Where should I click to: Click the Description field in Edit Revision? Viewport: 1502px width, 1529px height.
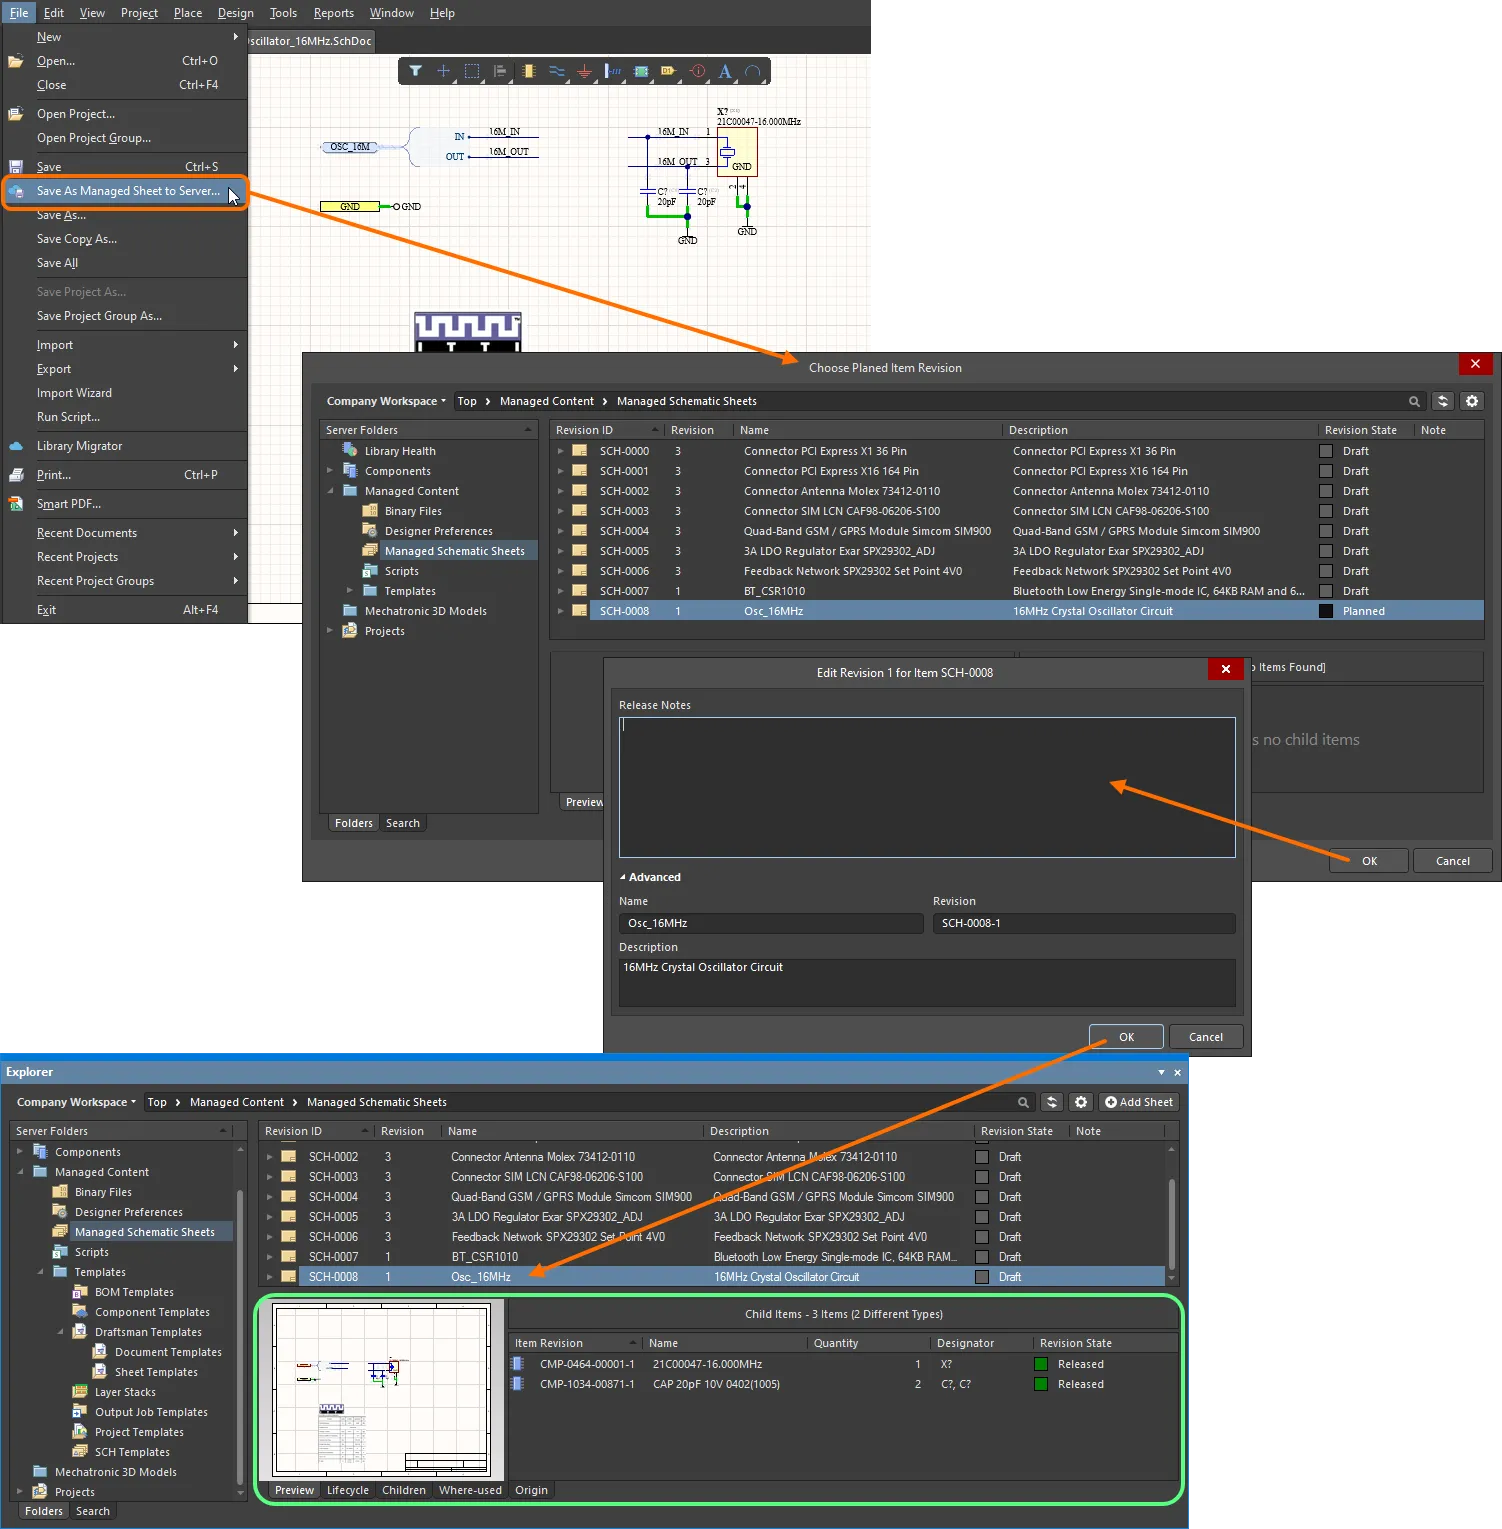pyautogui.click(x=927, y=983)
